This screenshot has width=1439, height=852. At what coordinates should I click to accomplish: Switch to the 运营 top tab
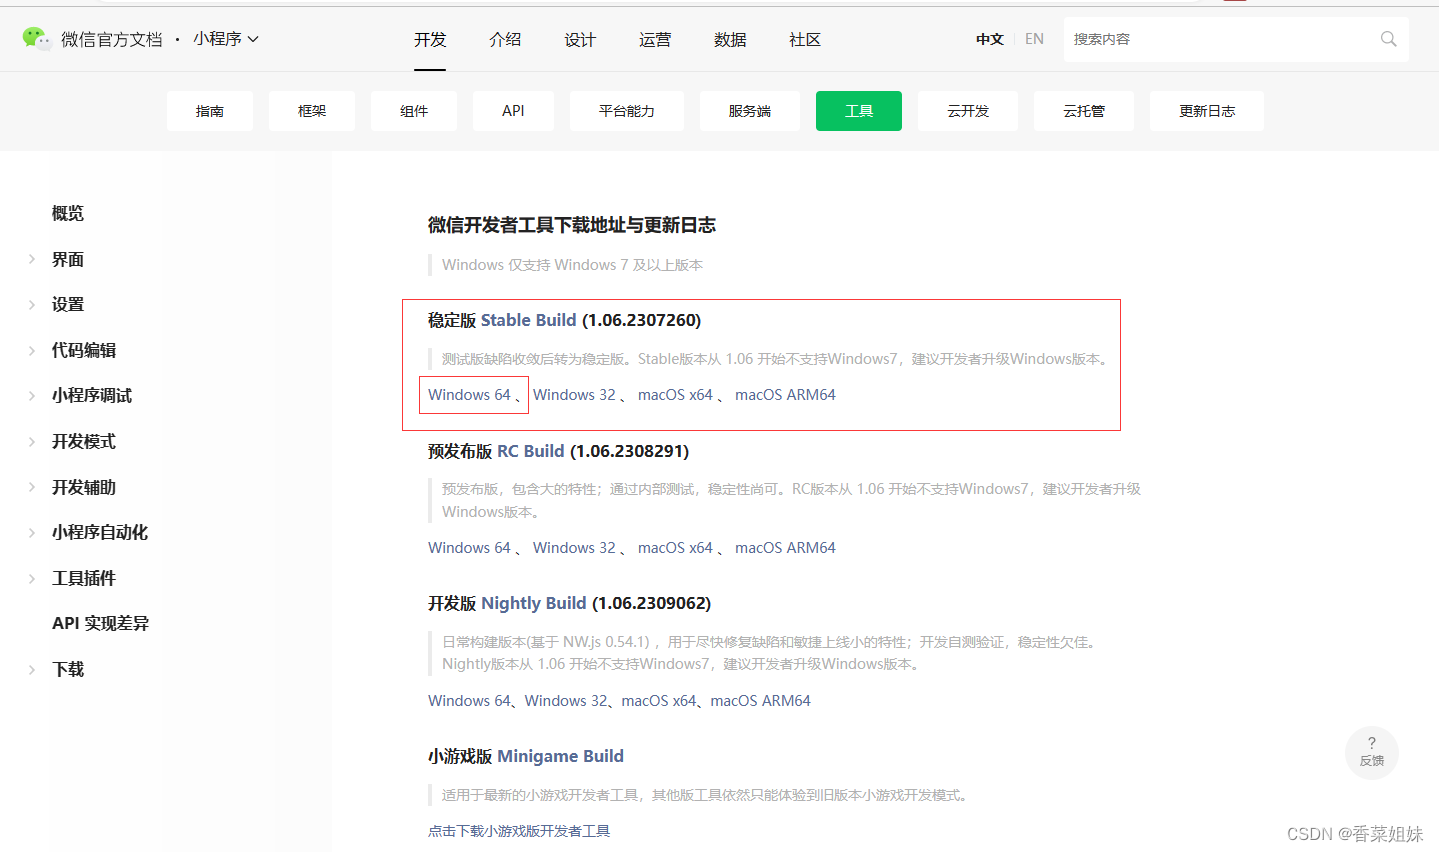655,39
